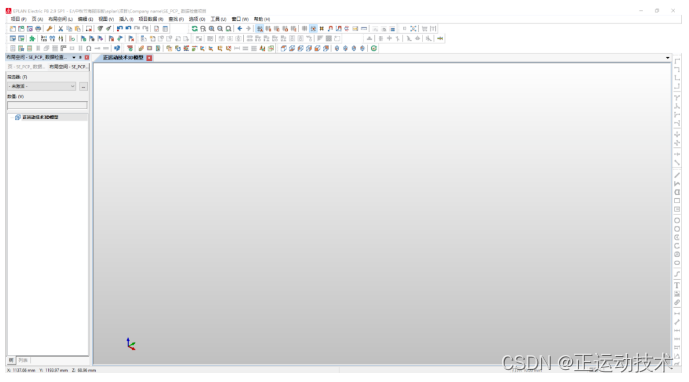Close the layout space navigator panel
This screenshot has width=689, height=382.
(x=87, y=58)
